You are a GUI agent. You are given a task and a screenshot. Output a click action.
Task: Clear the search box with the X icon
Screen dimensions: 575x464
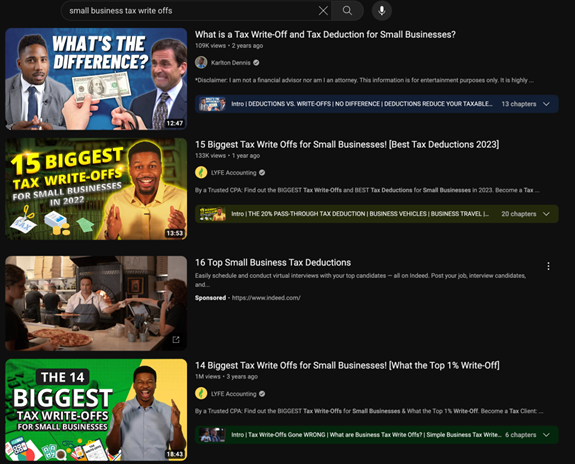coord(323,11)
